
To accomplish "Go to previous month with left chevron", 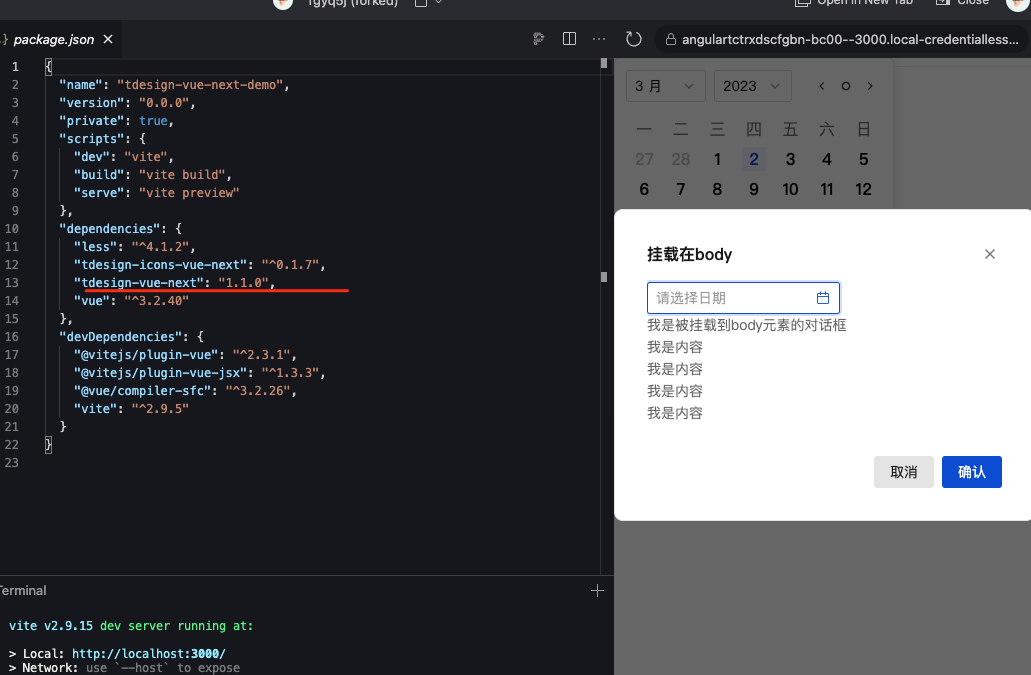I will click(821, 86).
